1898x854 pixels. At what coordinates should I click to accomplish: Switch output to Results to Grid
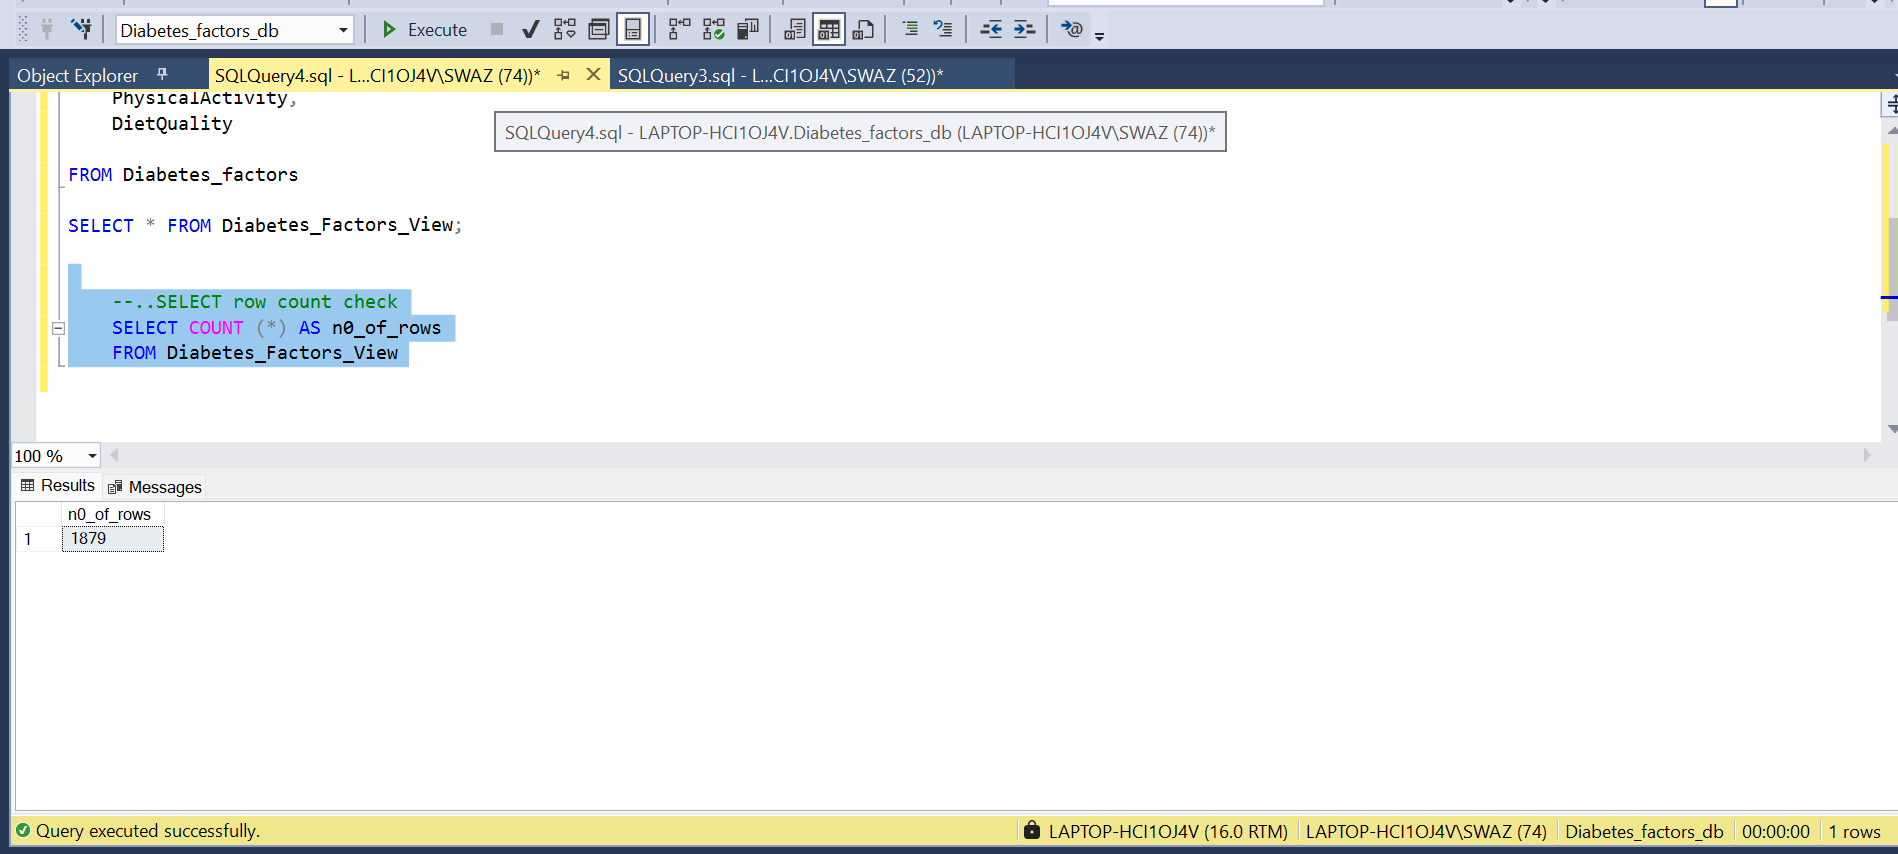point(829,29)
